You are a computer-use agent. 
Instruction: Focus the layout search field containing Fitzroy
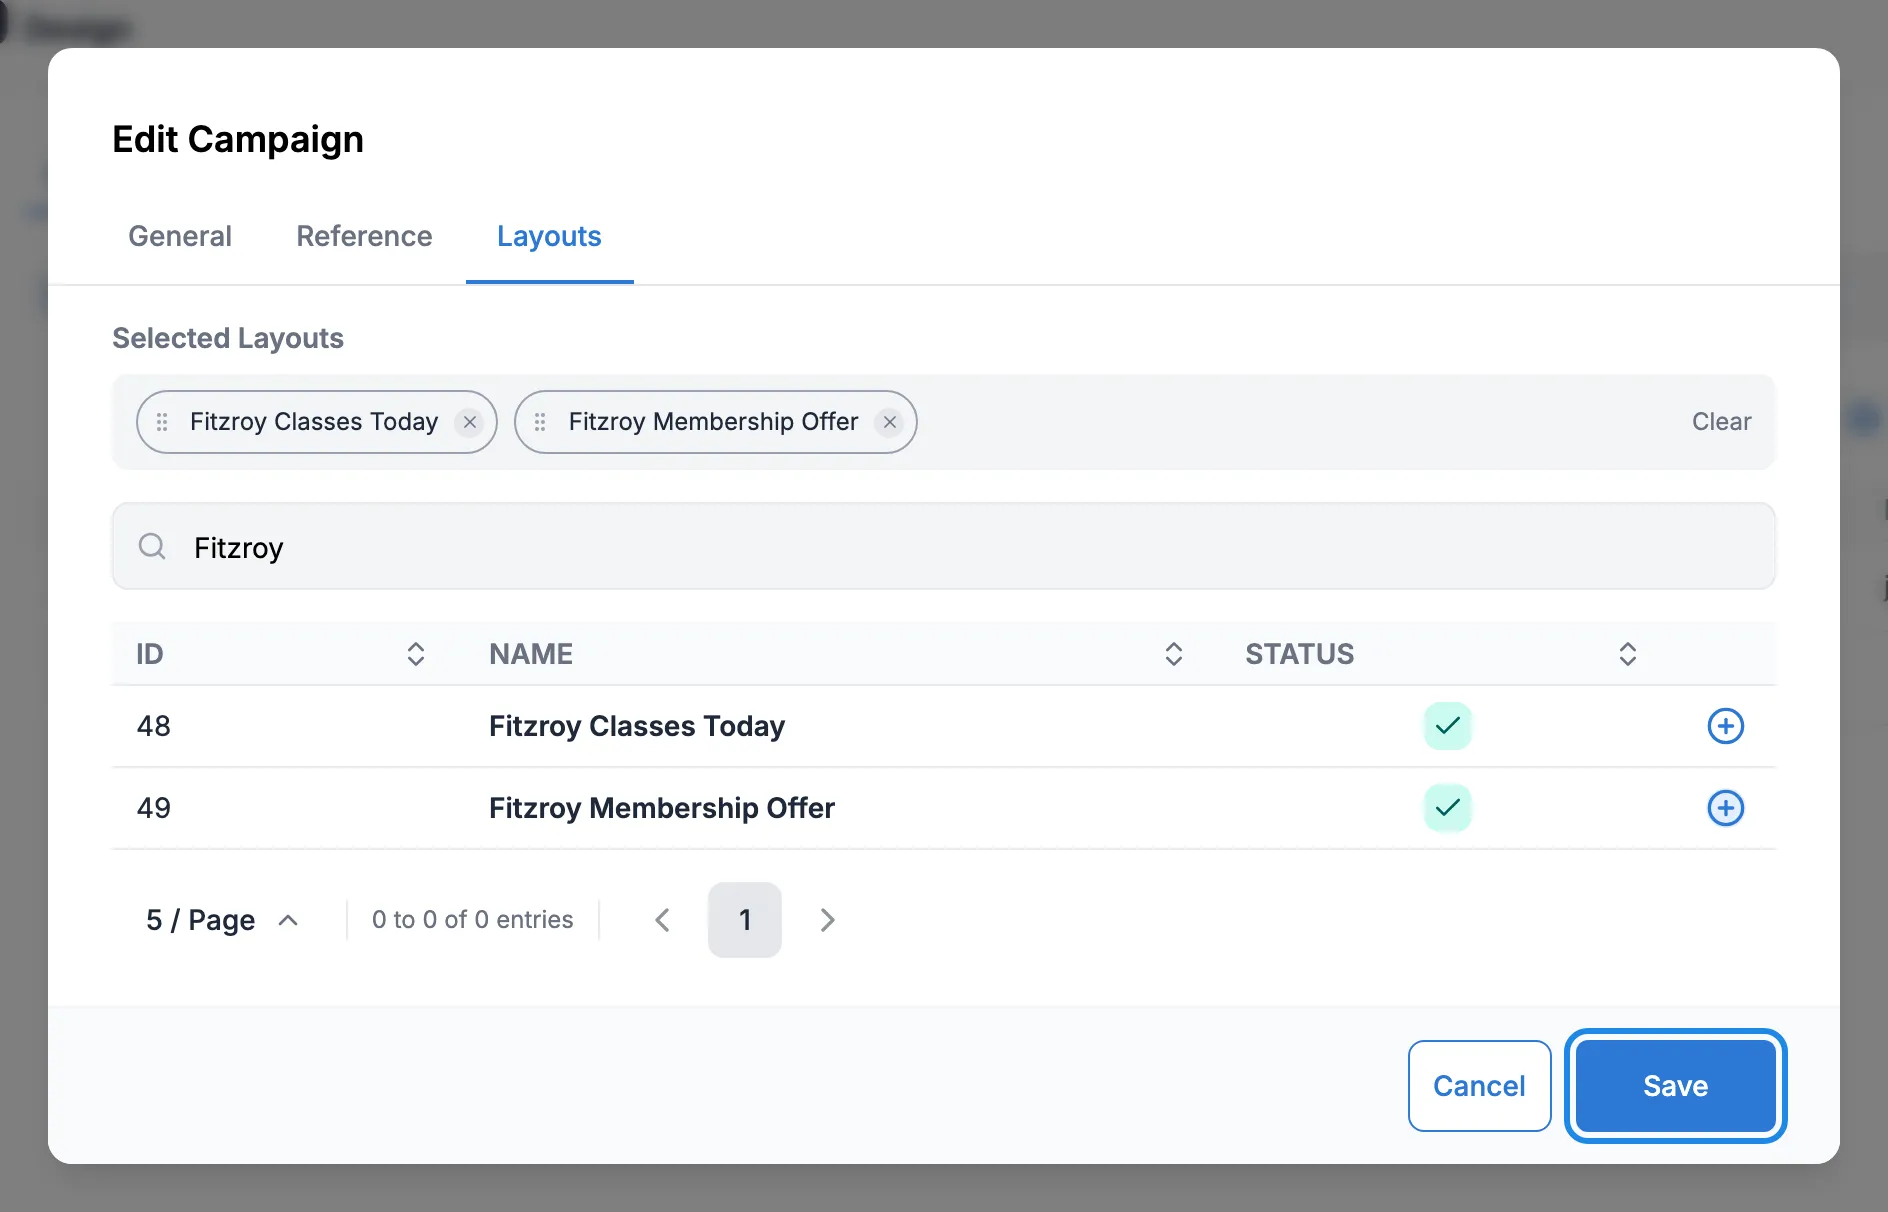944,546
